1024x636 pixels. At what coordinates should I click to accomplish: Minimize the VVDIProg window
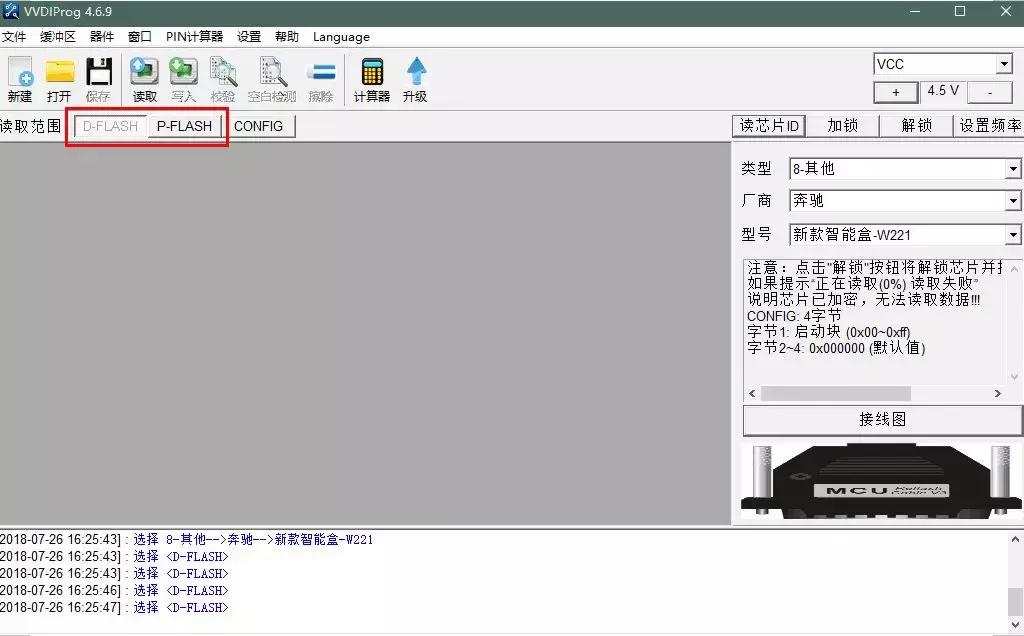click(x=915, y=11)
